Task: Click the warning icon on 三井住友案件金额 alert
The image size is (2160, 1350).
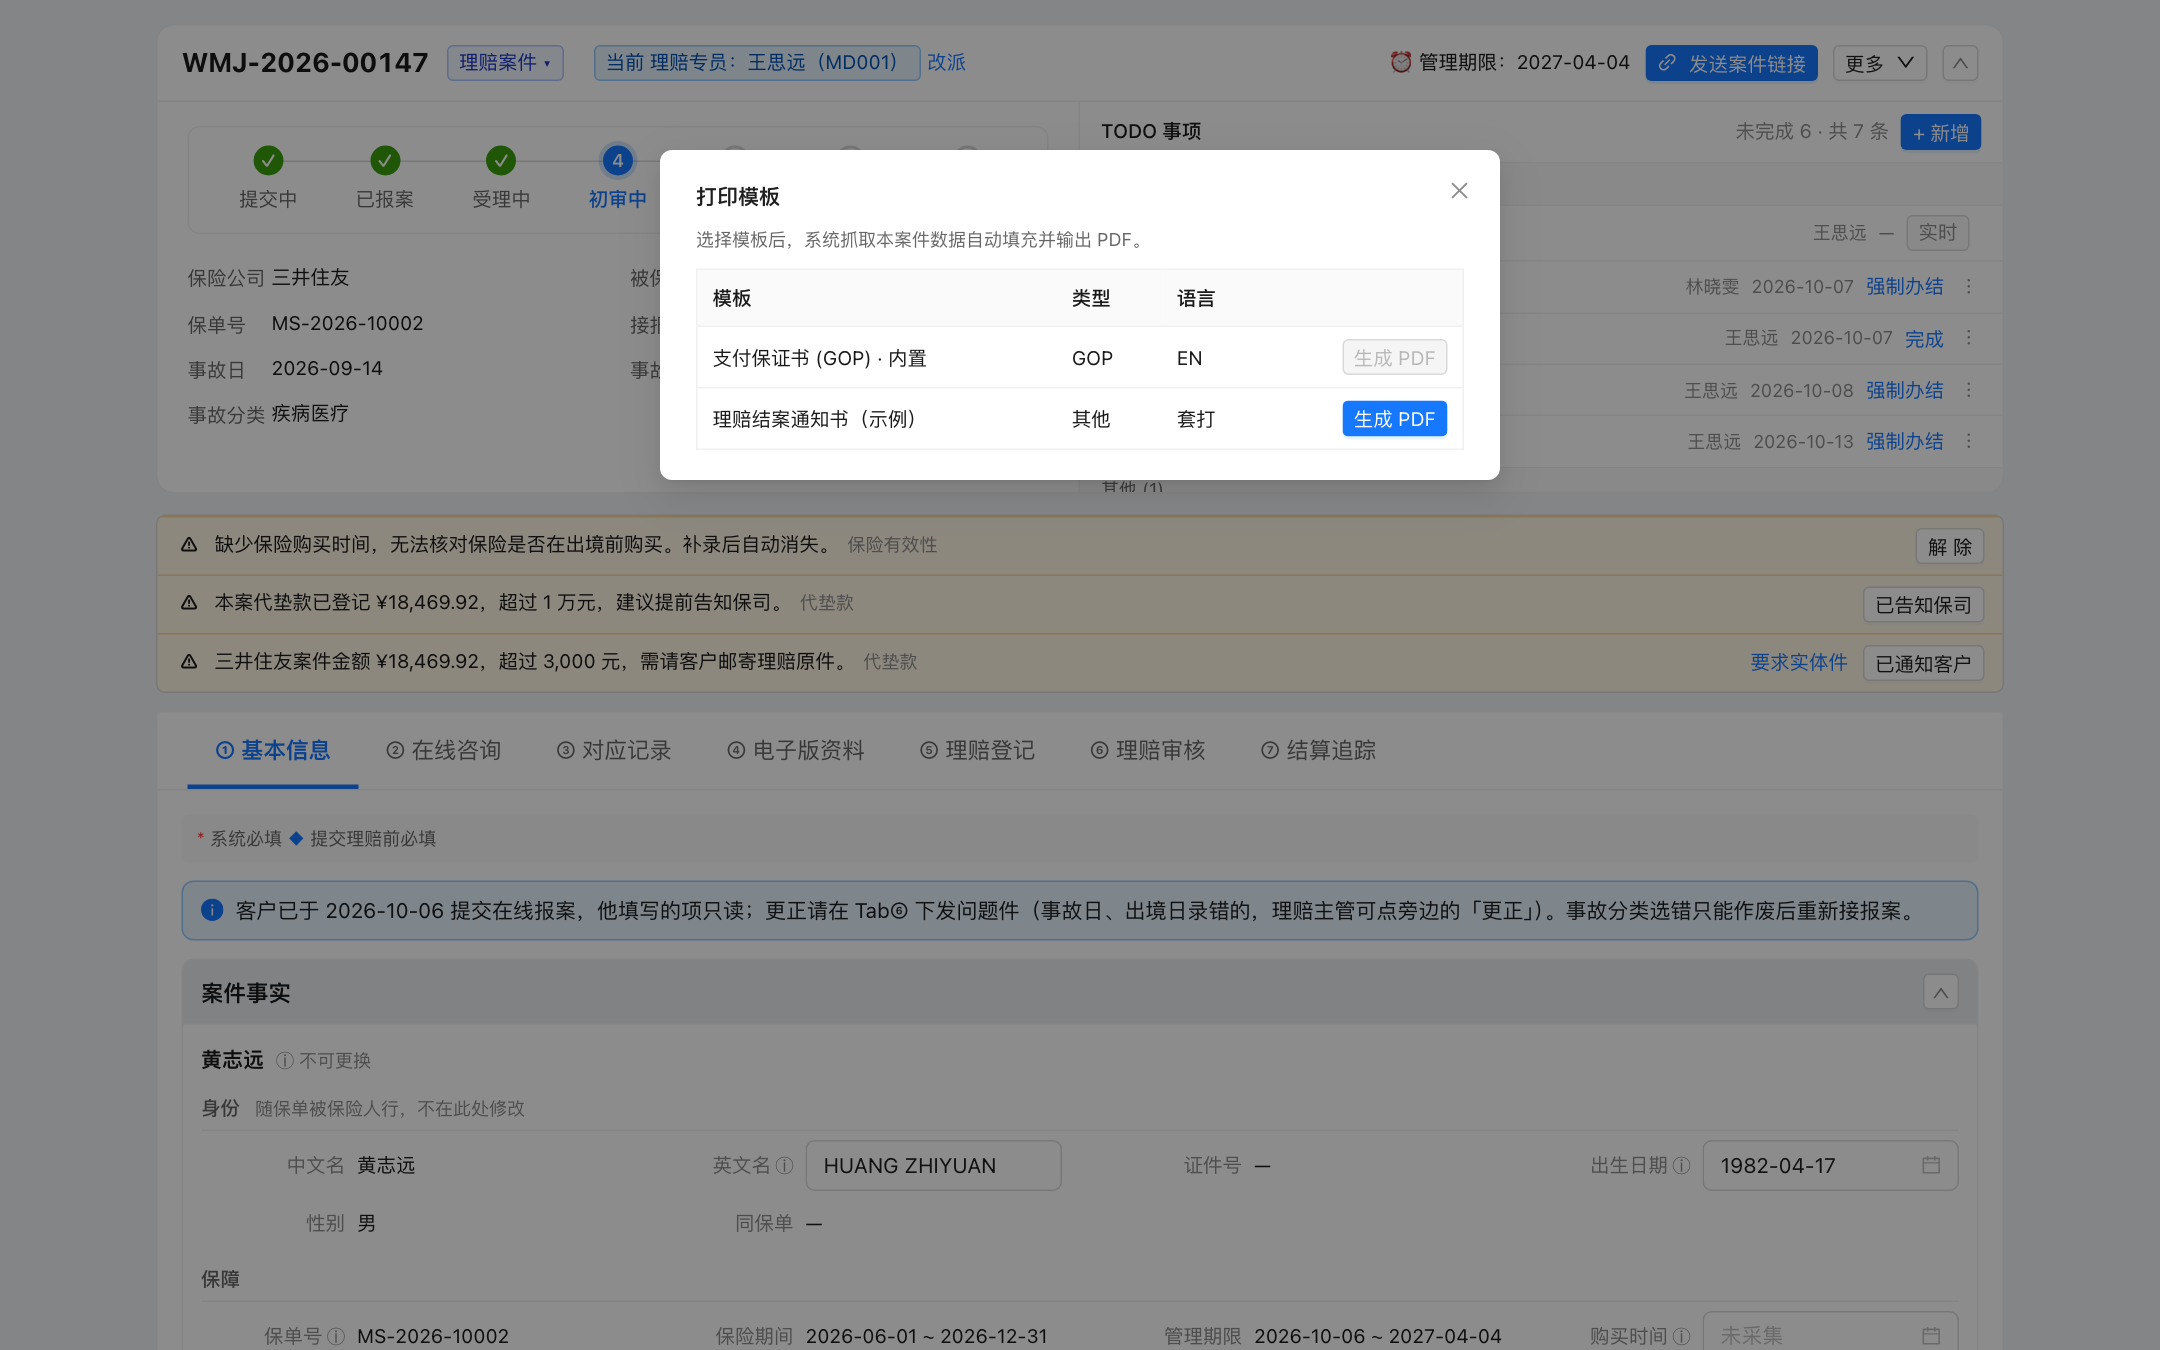Action: click(x=189, y=662)
